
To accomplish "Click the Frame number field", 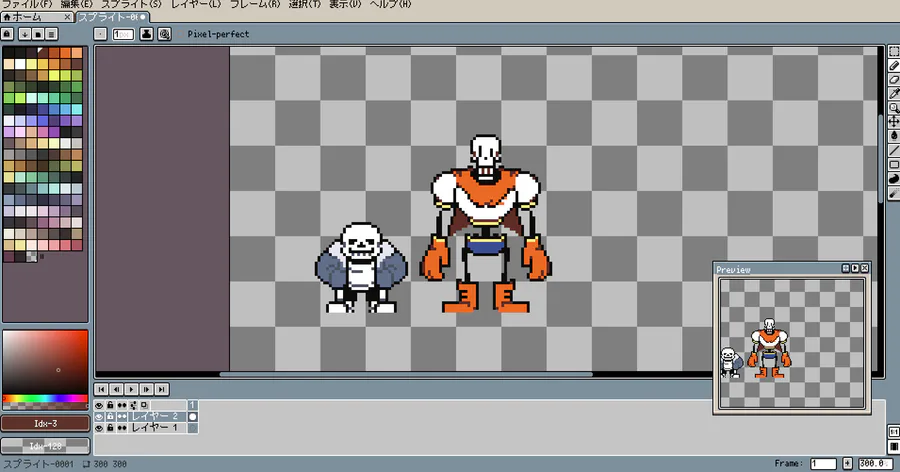I will pyautogui.click(x=823, y=463).
